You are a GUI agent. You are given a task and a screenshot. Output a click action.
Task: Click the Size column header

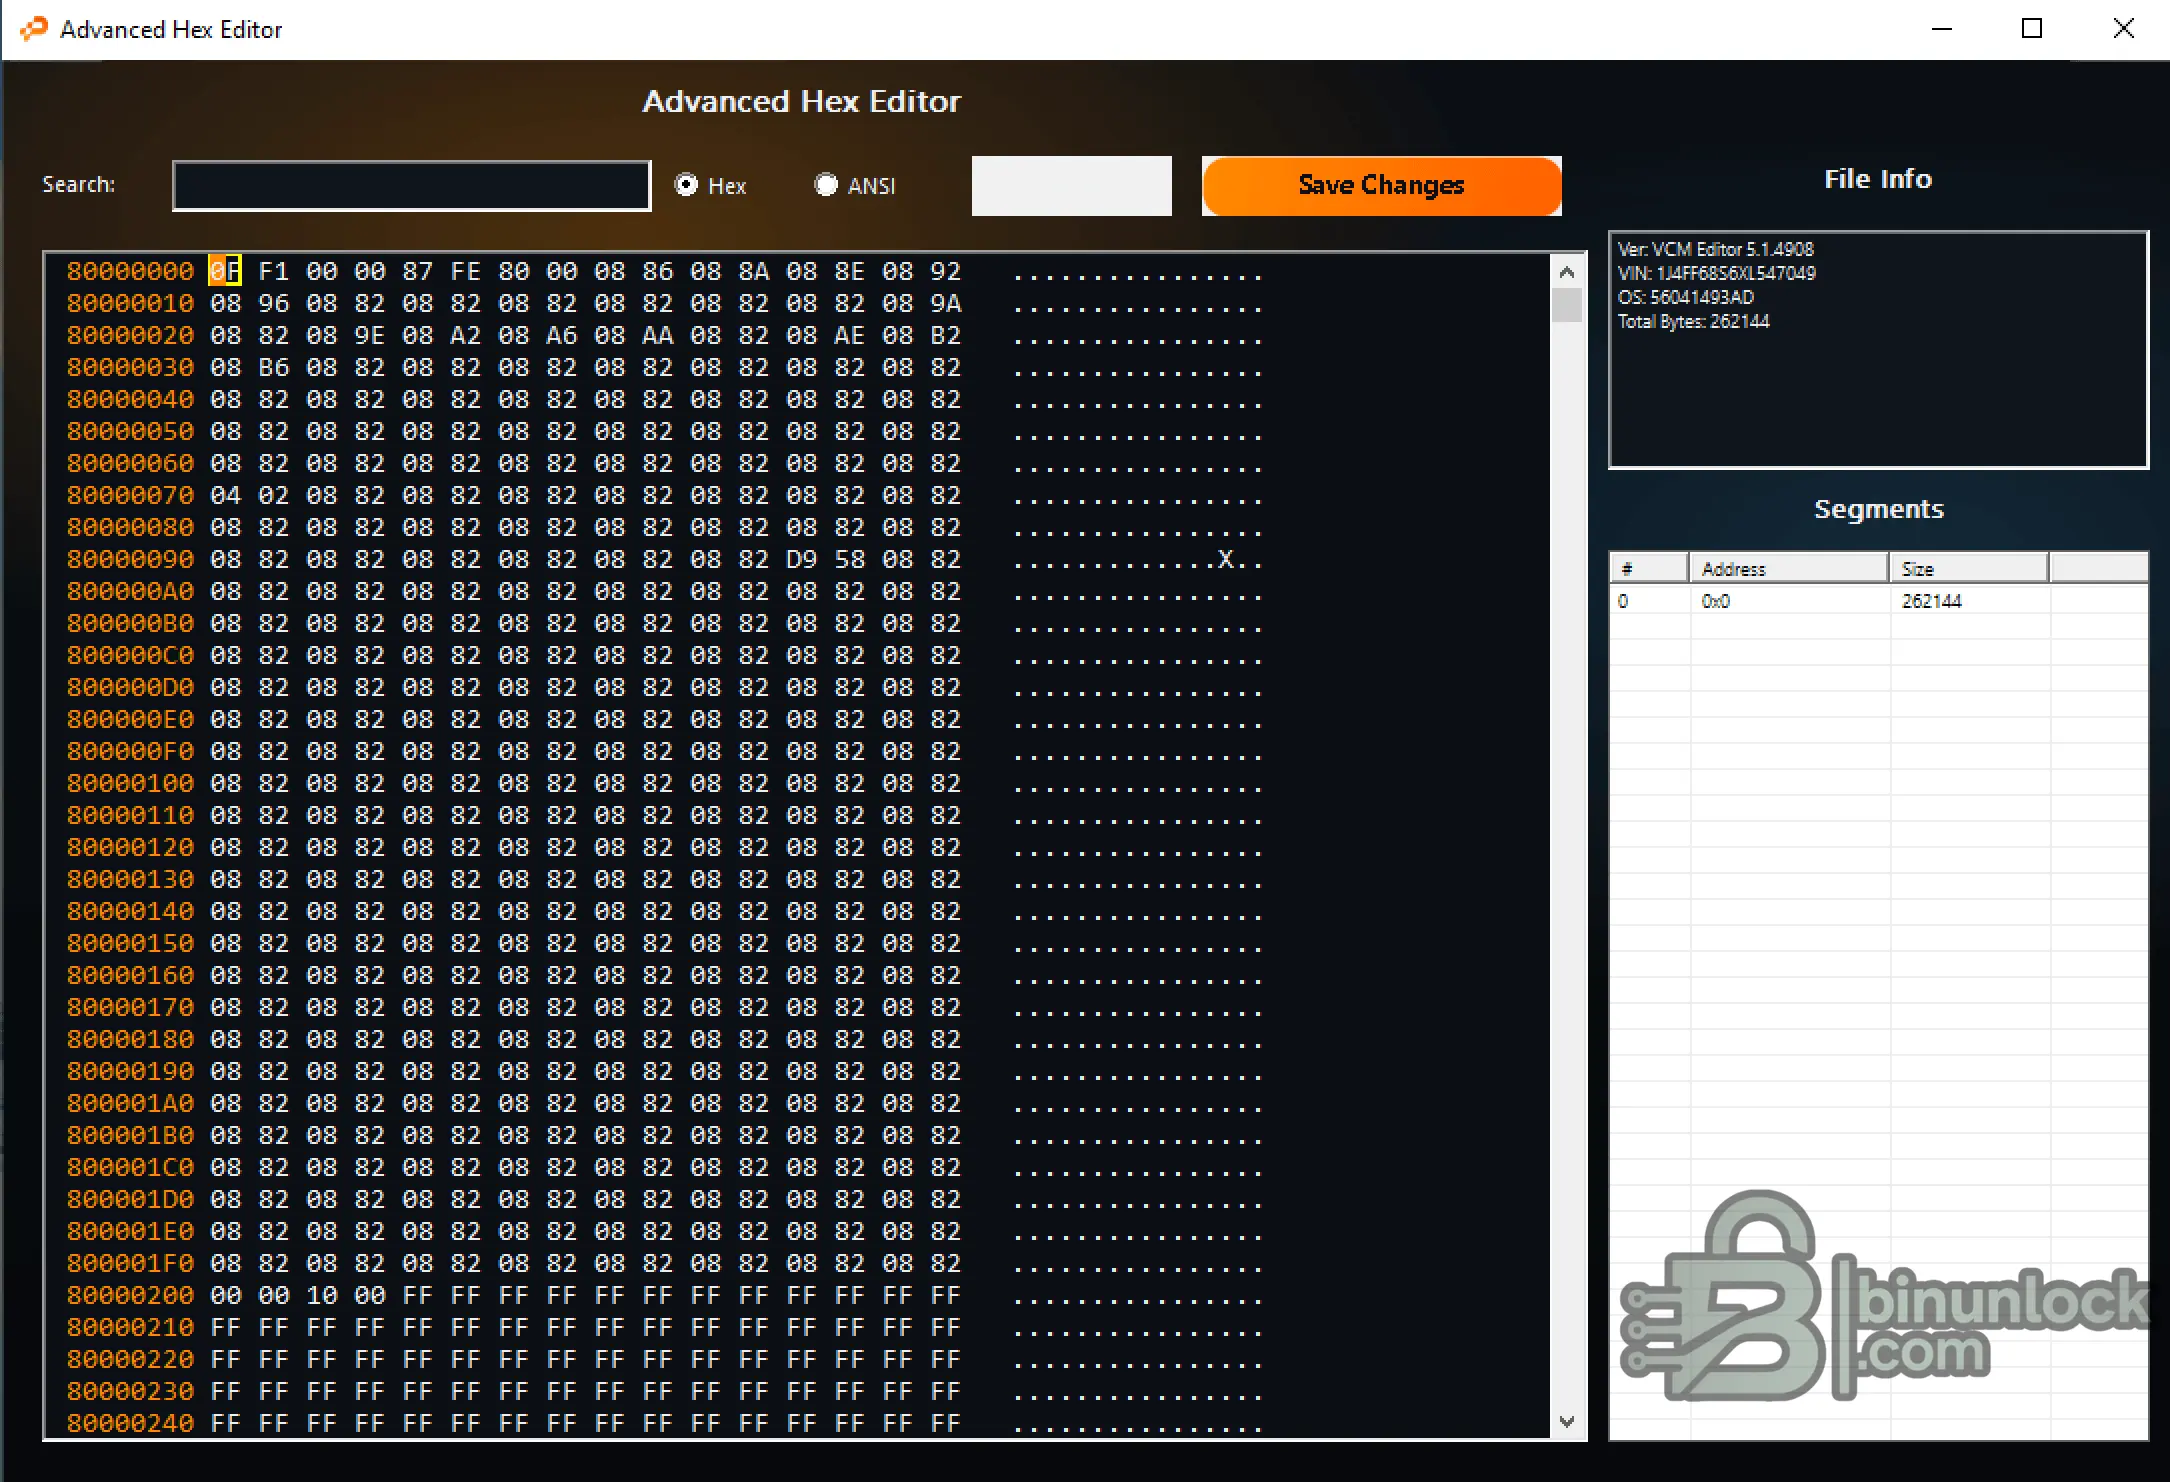click(1968, 568)
